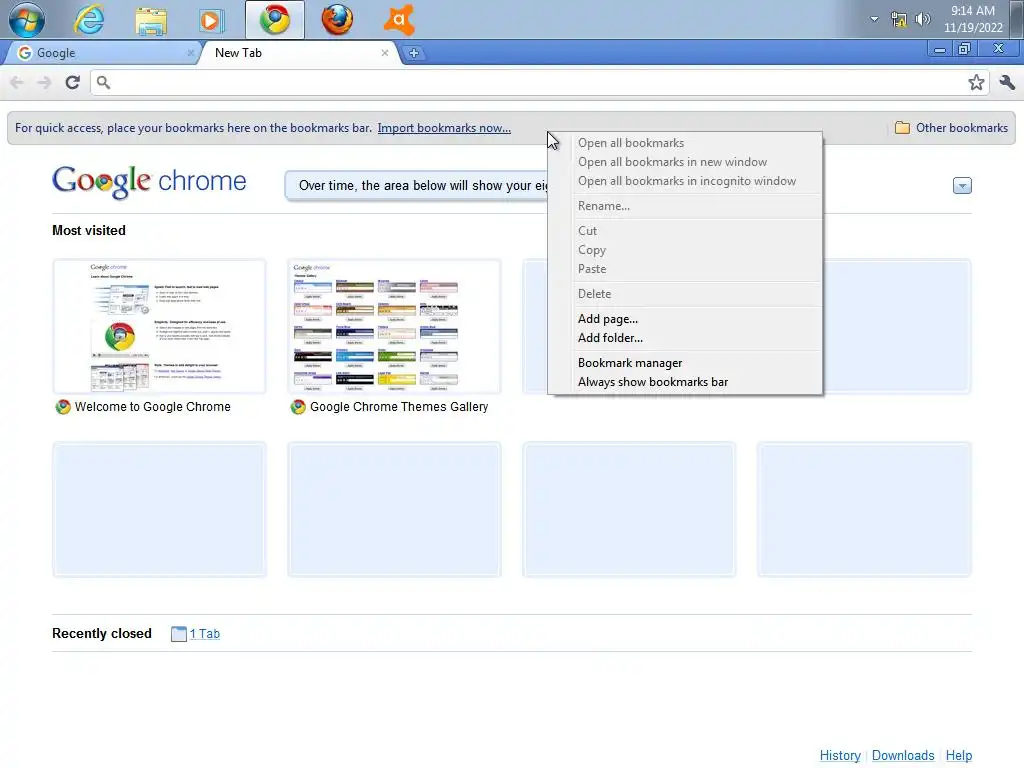Open the Windows Start menu orb
Screen dimensions: 1024x768
[27, 19]
